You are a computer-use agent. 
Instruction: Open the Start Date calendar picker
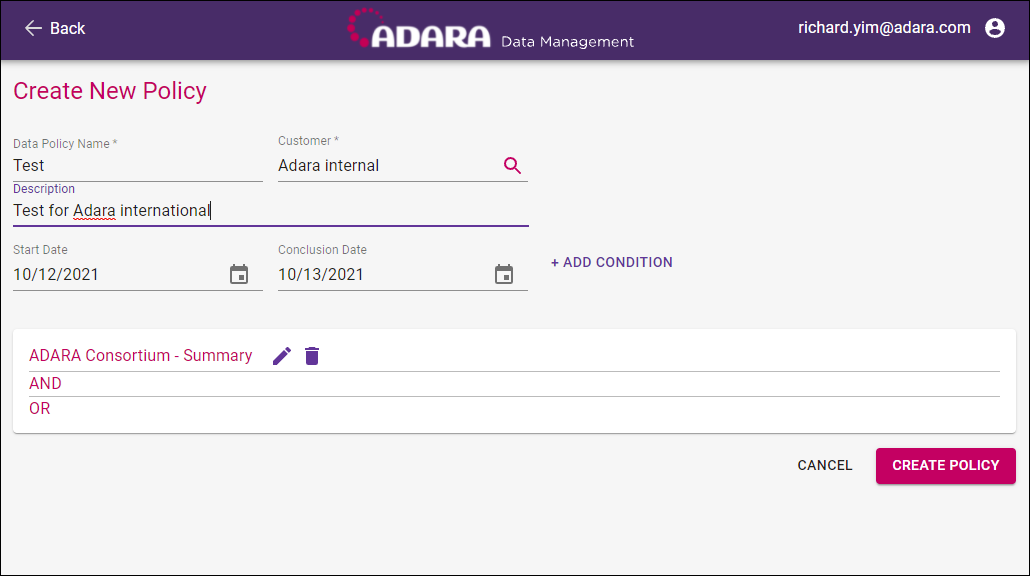(239, 275)
